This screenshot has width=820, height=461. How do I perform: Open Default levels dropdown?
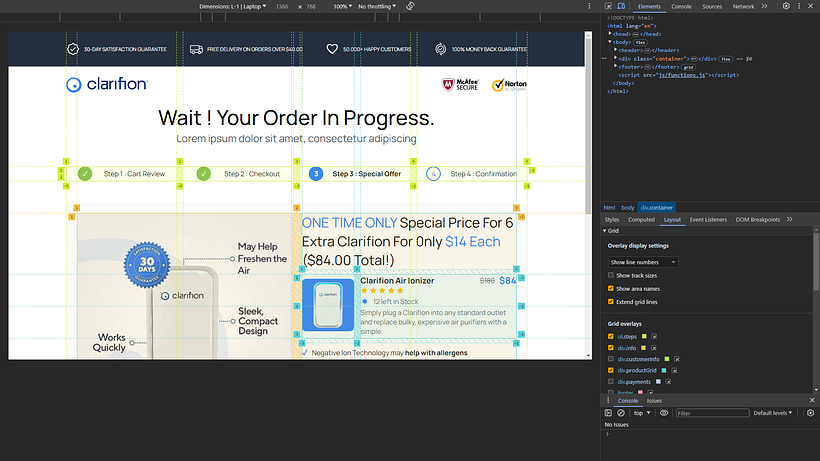click(773, 413)
